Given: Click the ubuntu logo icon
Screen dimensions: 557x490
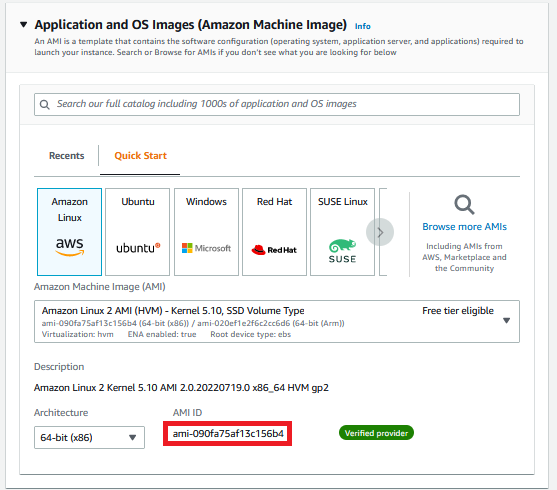Looking at the screenshot, I should pyautogui.click(x=138, y=248).
